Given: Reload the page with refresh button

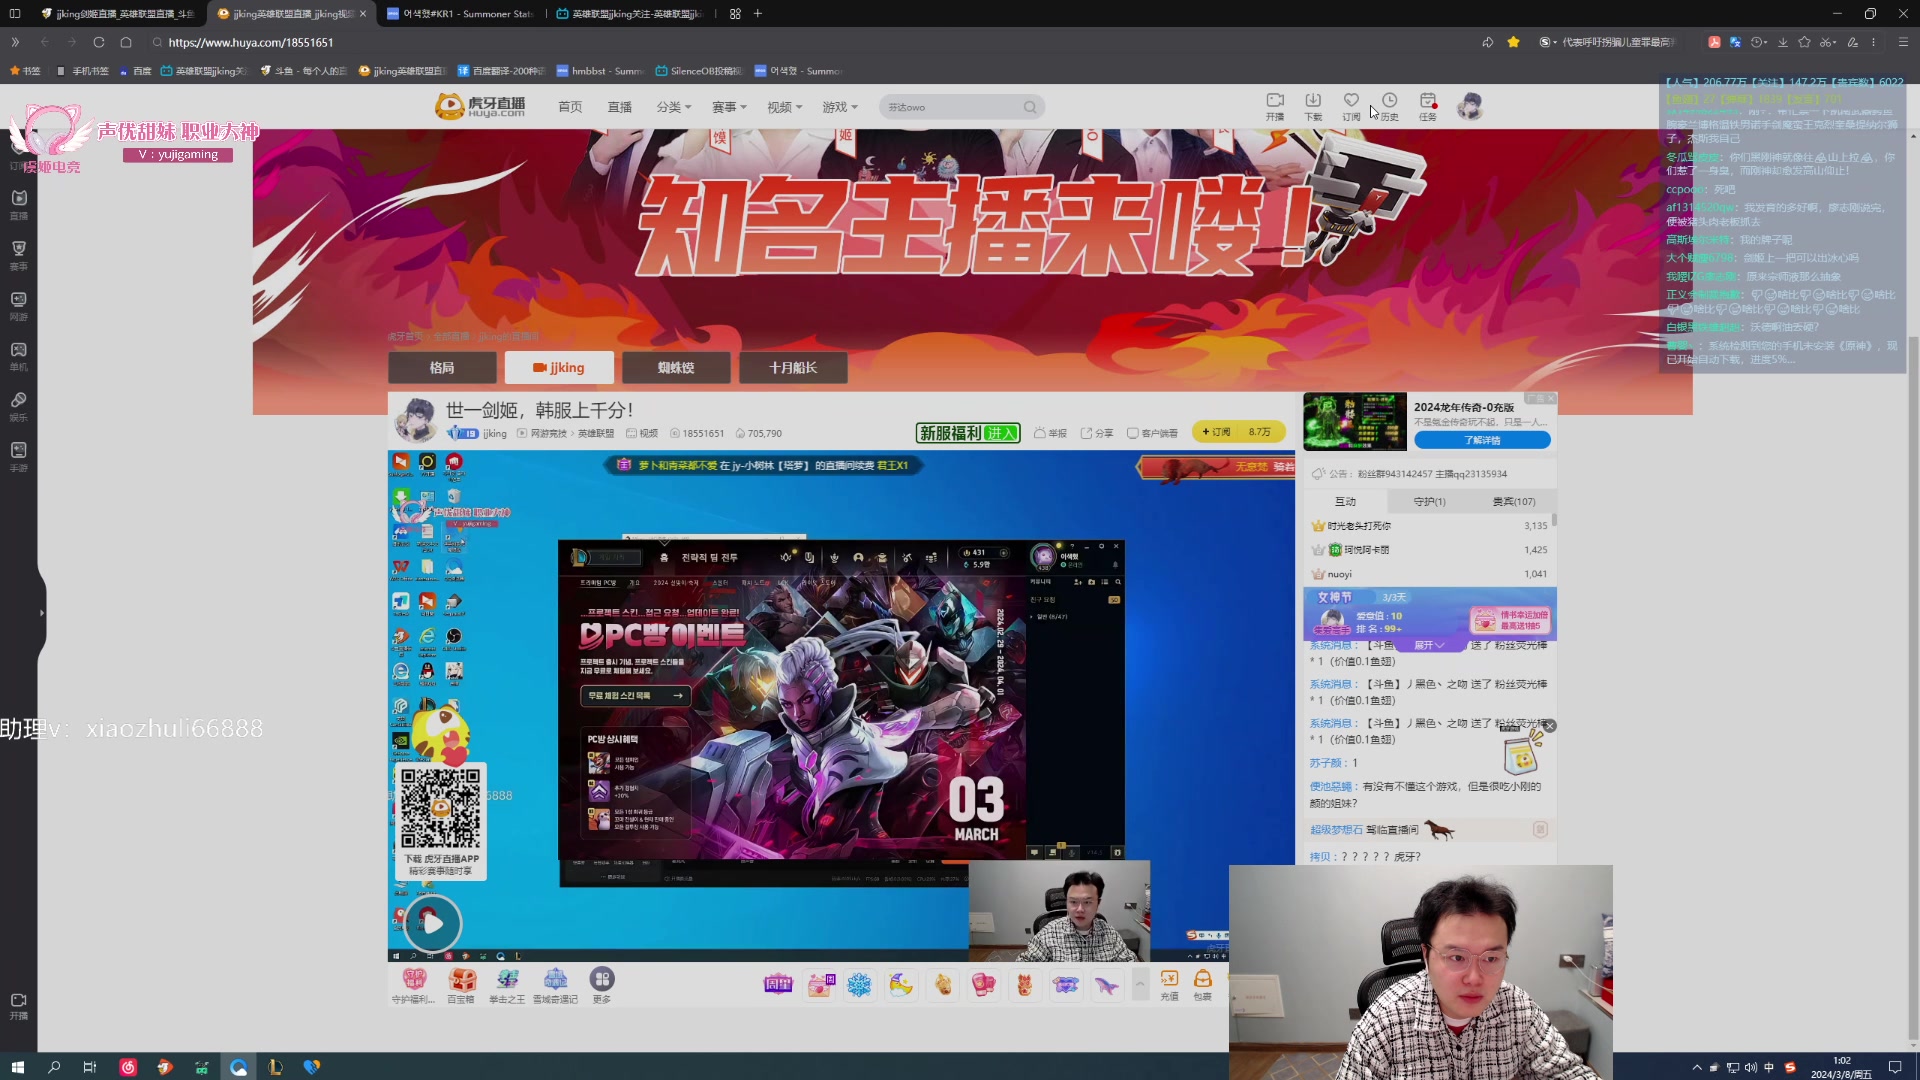Looking at the screenshot, I should (98, 42).
